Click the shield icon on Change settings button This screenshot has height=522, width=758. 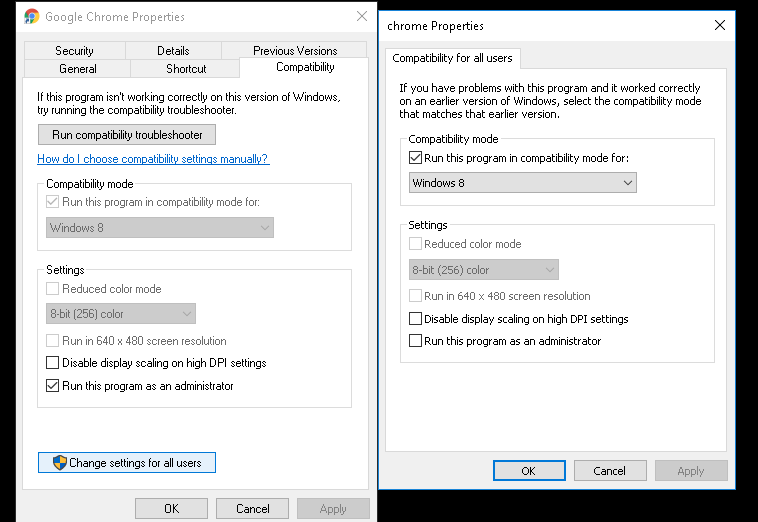pos(59,463)
